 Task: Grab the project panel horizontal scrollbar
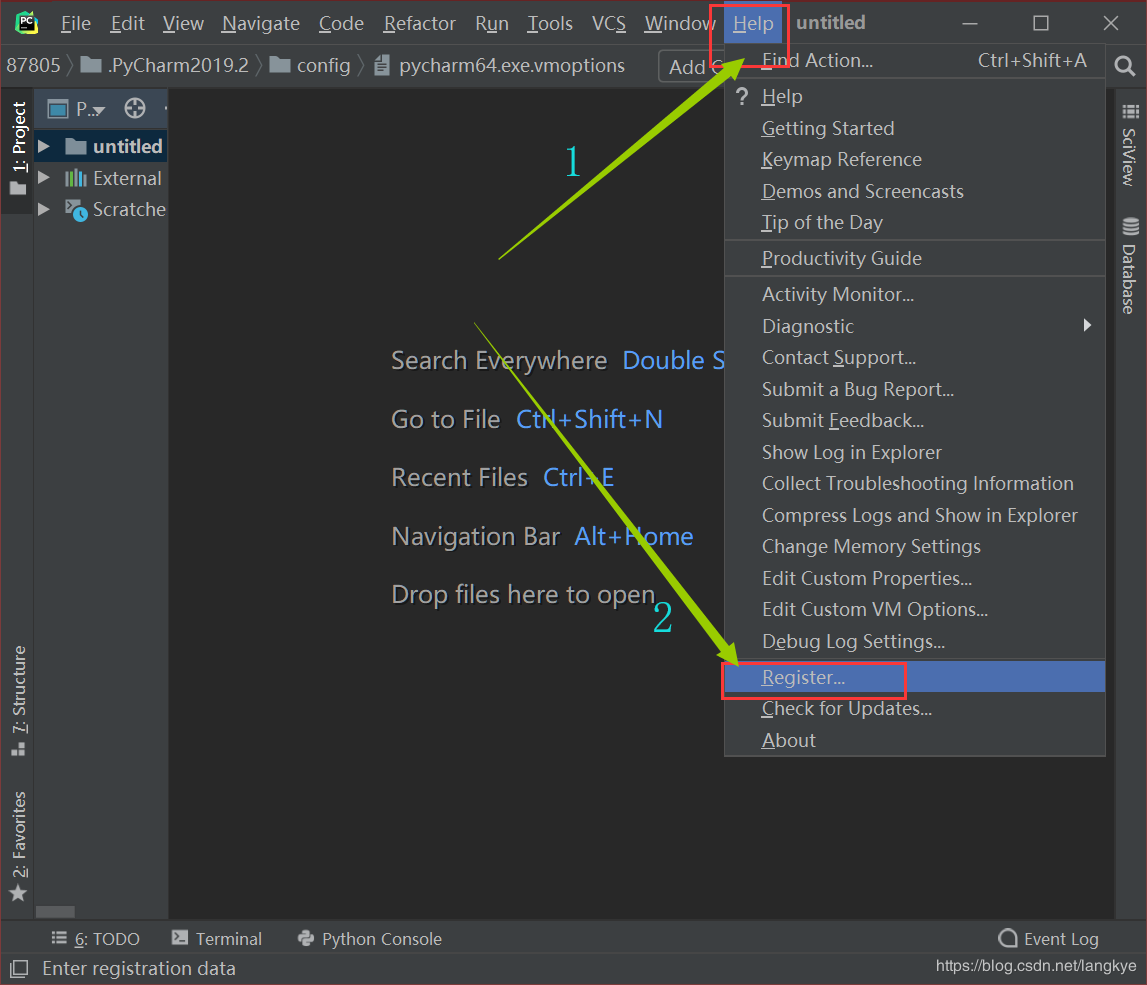point(56,912)
